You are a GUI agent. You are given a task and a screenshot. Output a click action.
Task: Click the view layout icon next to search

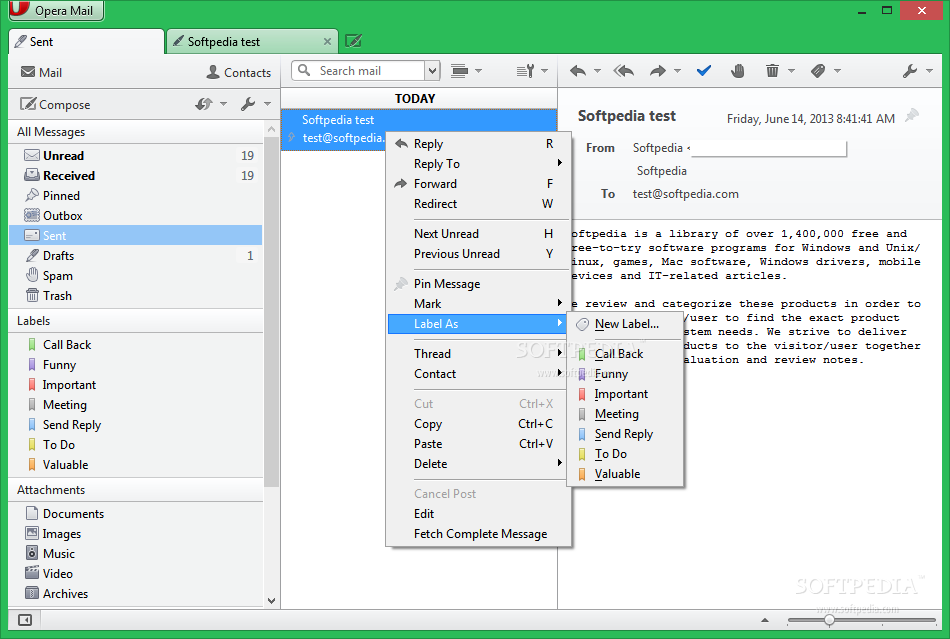tap(460, 71)
